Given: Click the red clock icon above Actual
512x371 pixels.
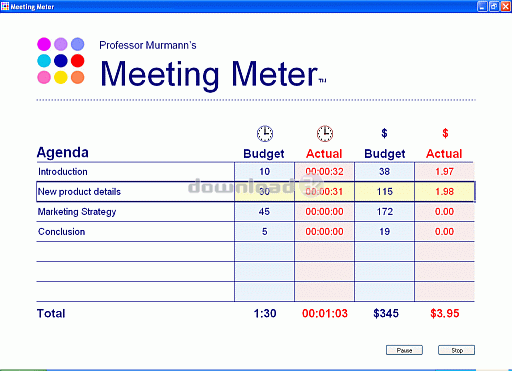Looking at the screenshot, I should point(325,134).
